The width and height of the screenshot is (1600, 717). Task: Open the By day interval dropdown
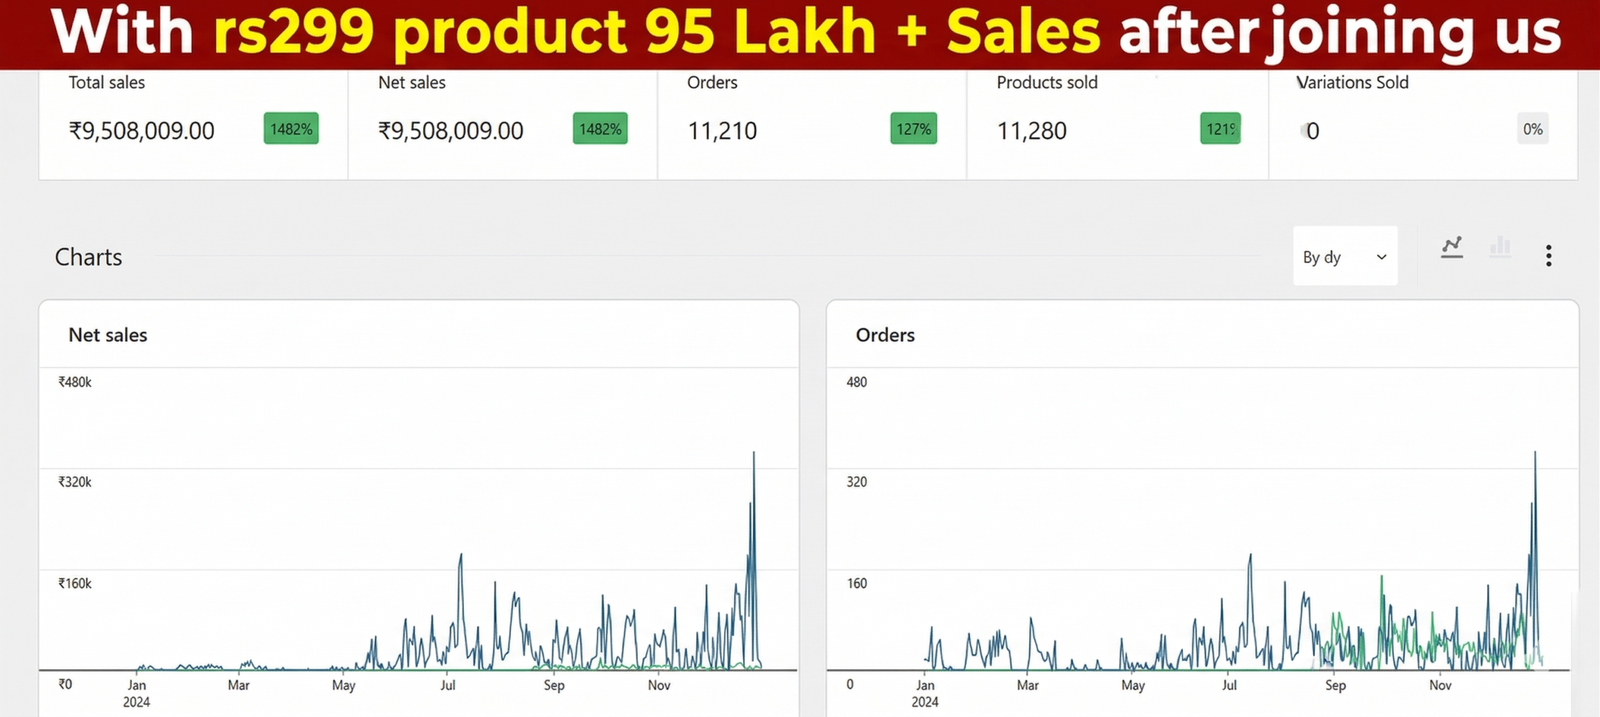1344,257
